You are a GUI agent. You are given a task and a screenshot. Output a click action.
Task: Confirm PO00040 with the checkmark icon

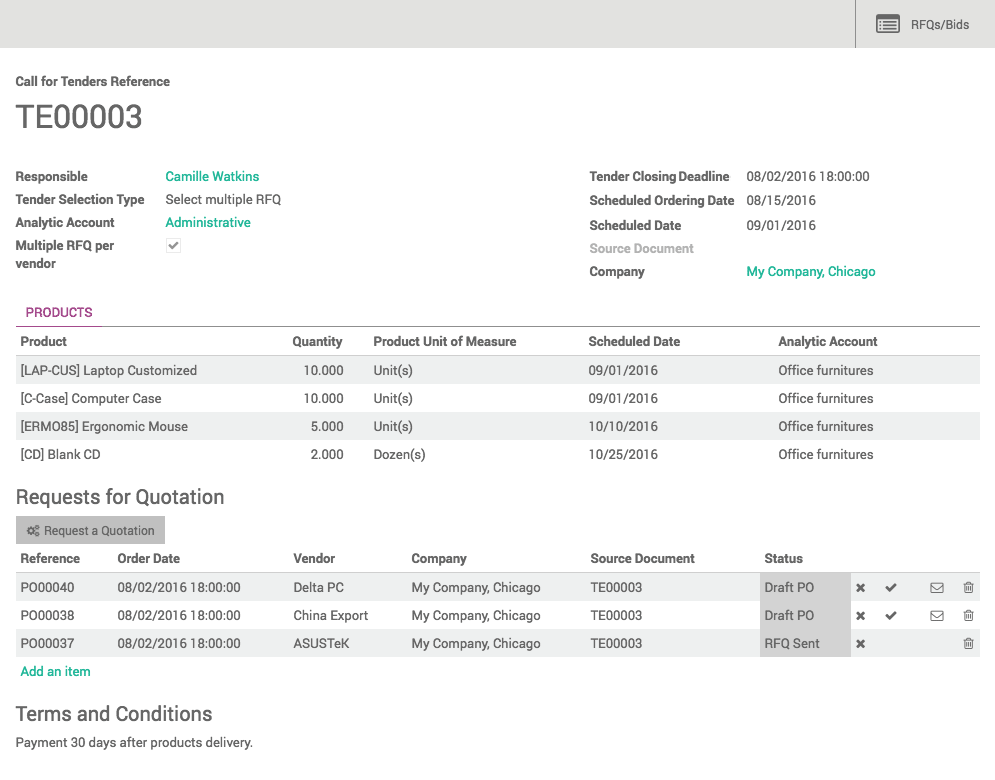tap(891, 587)
